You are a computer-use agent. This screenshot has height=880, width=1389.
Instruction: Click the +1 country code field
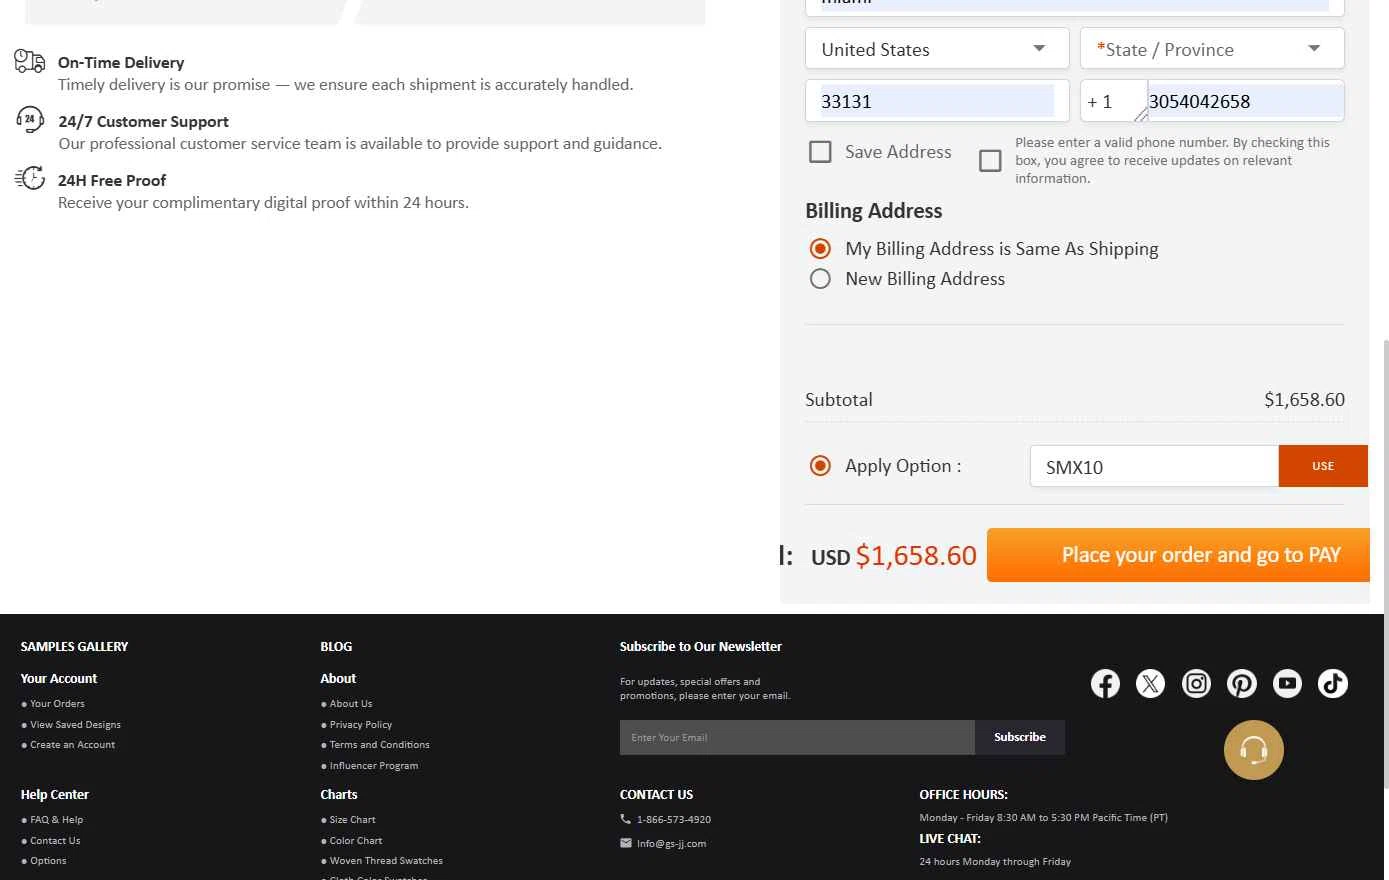coord(1114,101)
